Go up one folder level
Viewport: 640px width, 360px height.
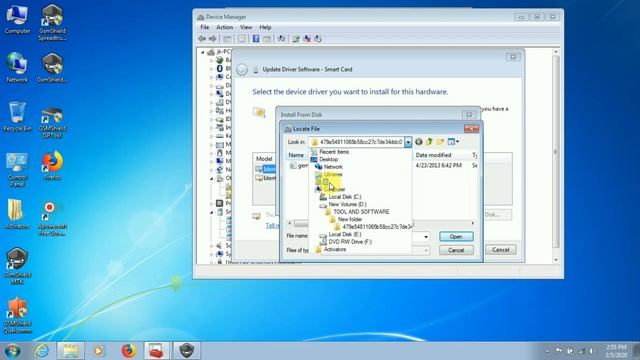429,142
